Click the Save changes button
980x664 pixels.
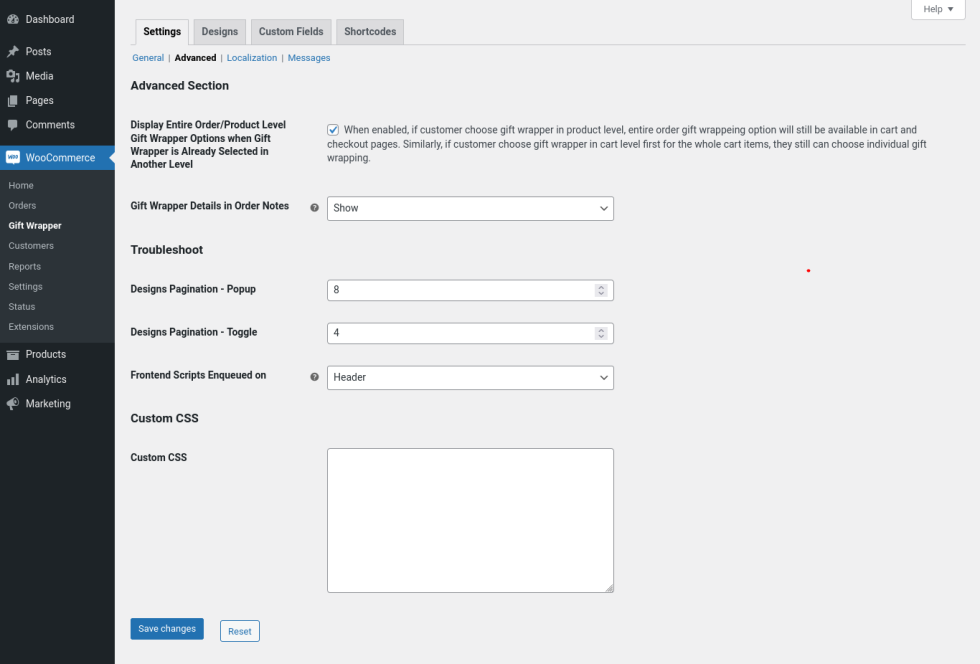point(167,629)
